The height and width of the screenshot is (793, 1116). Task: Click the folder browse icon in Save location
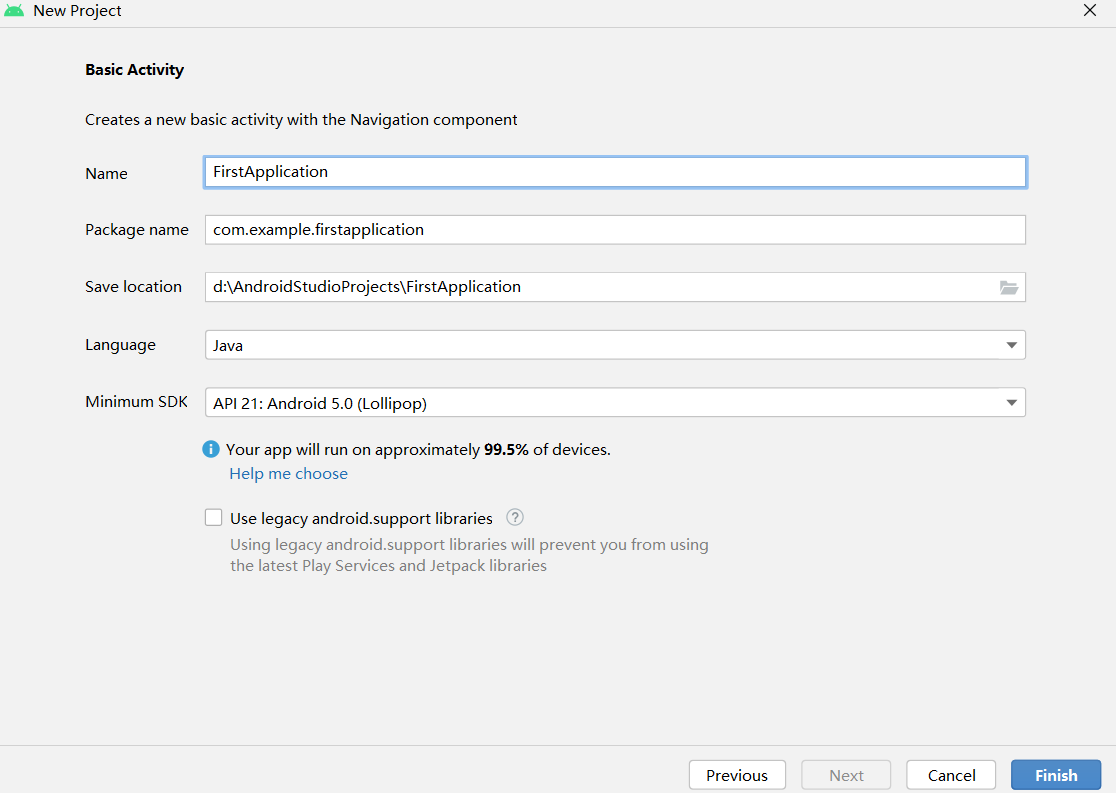pos(1008,288)
